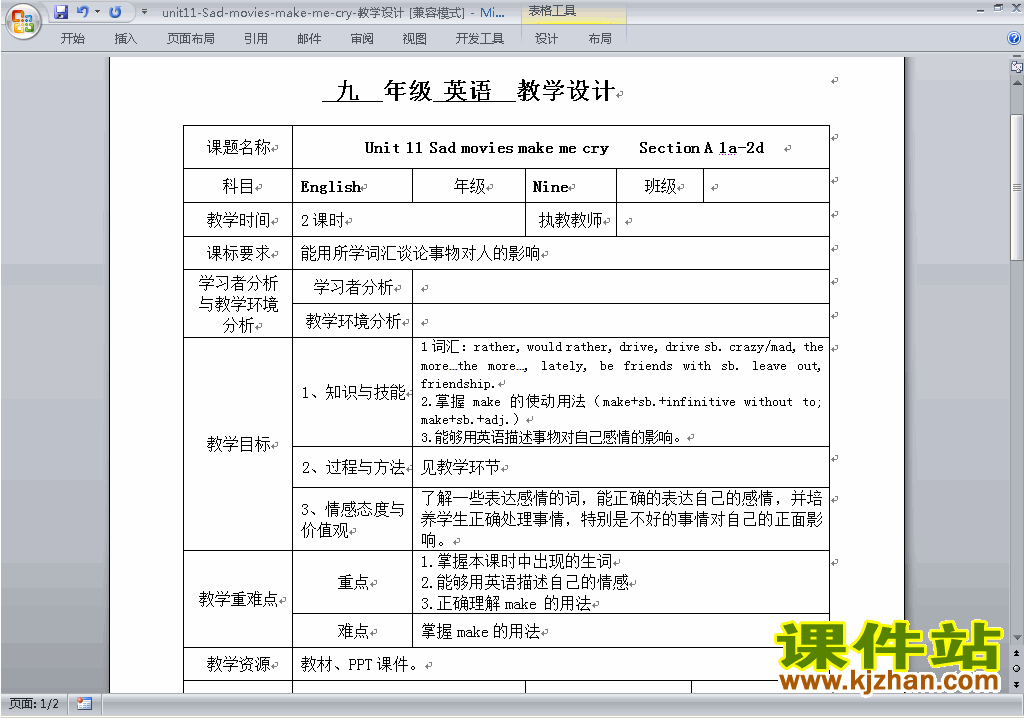Click the text Section A 1a-2d
The height and width of the screenshot is (718, 1024).
point(701,148)
